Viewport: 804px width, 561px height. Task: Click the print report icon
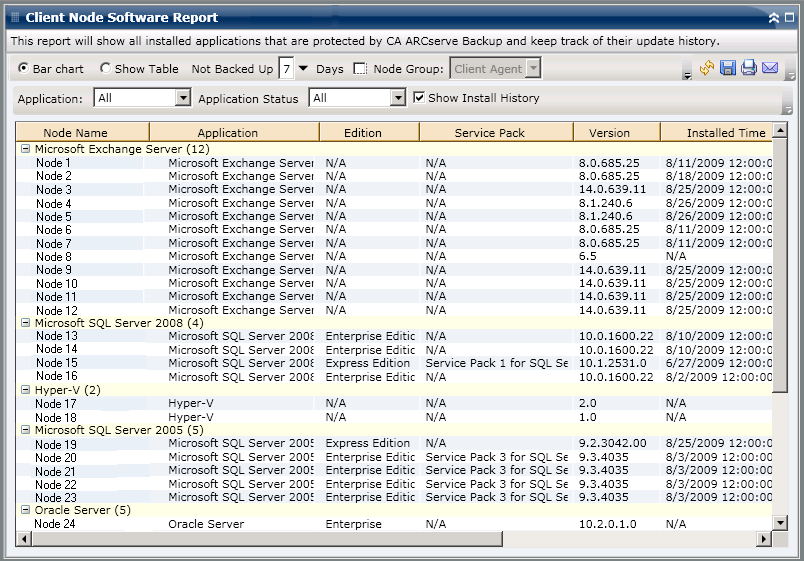coord(749,69)
